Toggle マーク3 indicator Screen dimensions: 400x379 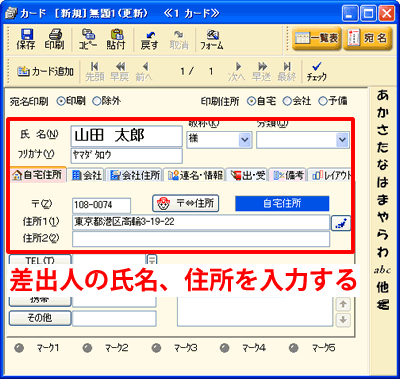point(156,348)
